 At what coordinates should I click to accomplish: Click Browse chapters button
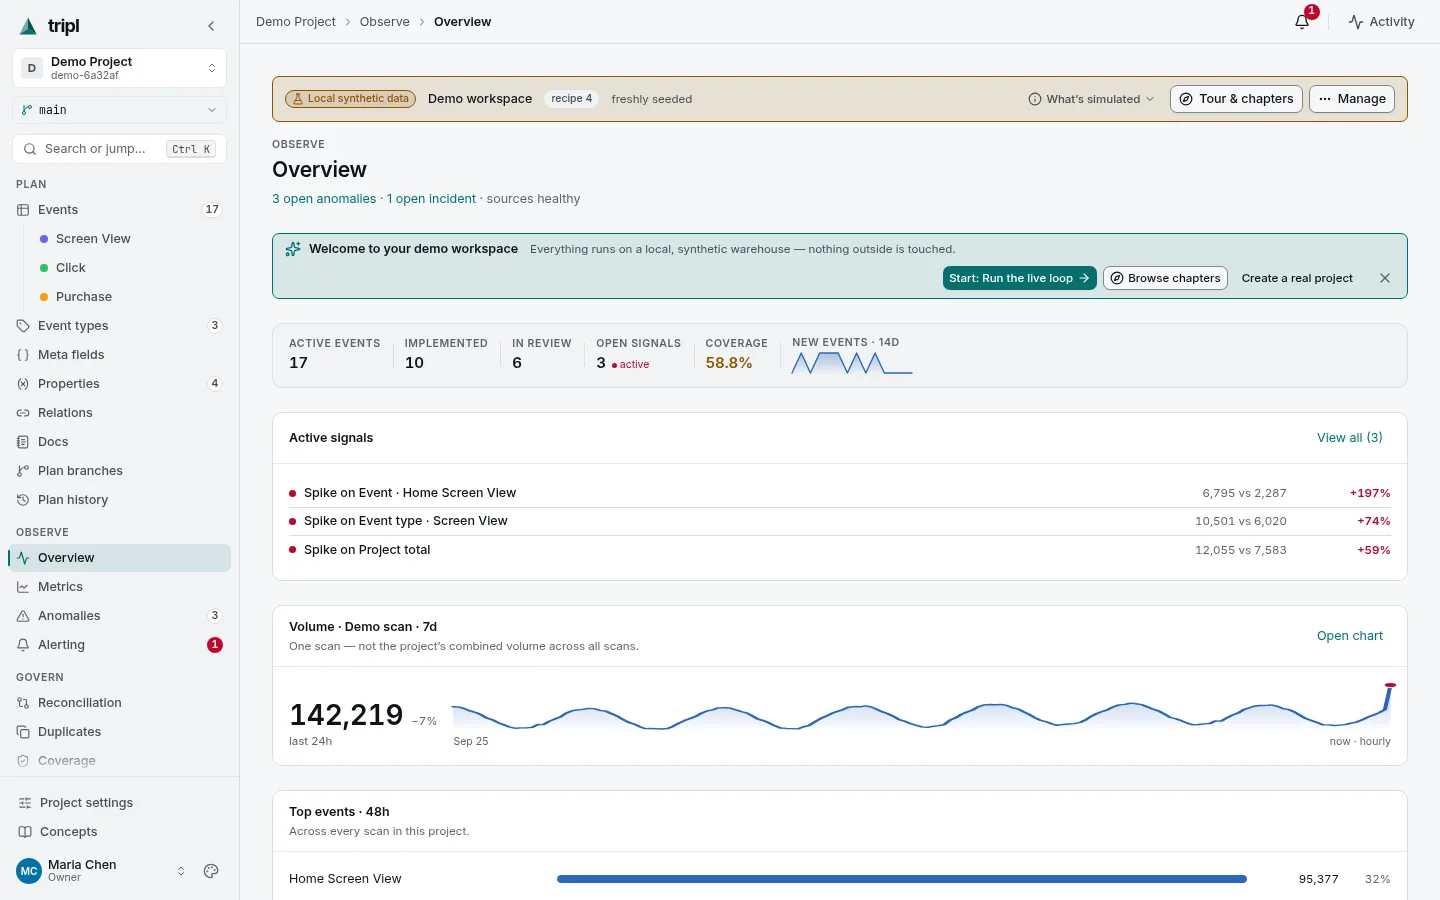coord(1166,278)
